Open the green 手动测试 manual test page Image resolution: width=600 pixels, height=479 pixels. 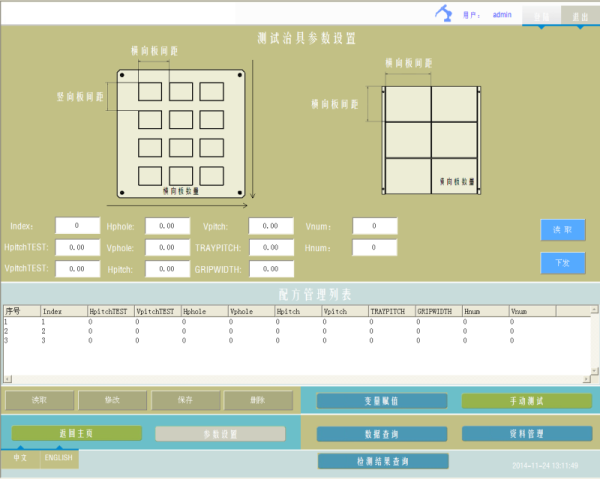click(x=526, y=401)
